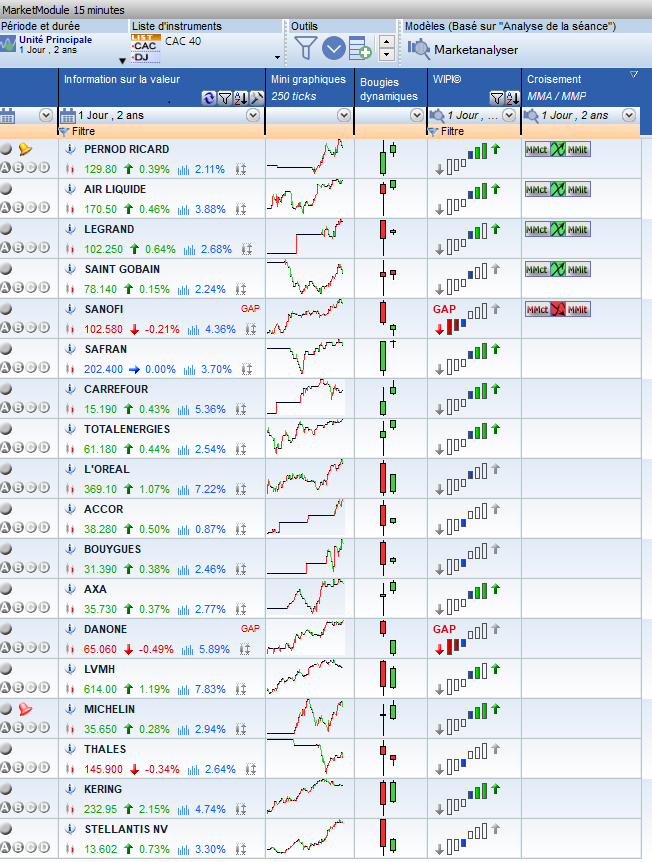Expand the Croisement '1 Jour , 2 ans' dropdown

coord(629,115)
